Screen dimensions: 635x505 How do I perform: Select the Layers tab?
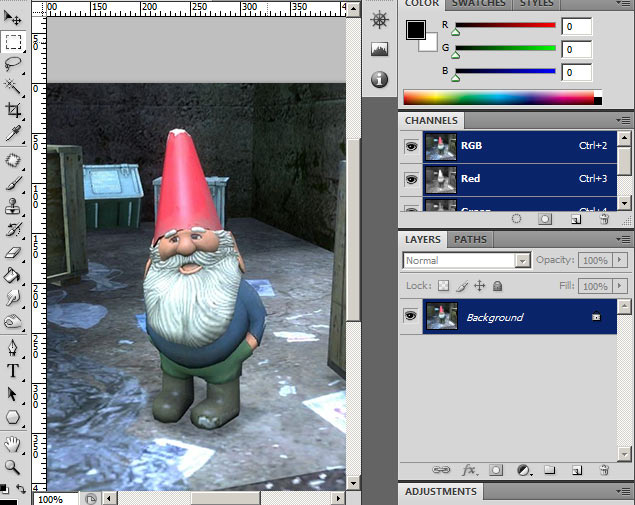[423, 239]
